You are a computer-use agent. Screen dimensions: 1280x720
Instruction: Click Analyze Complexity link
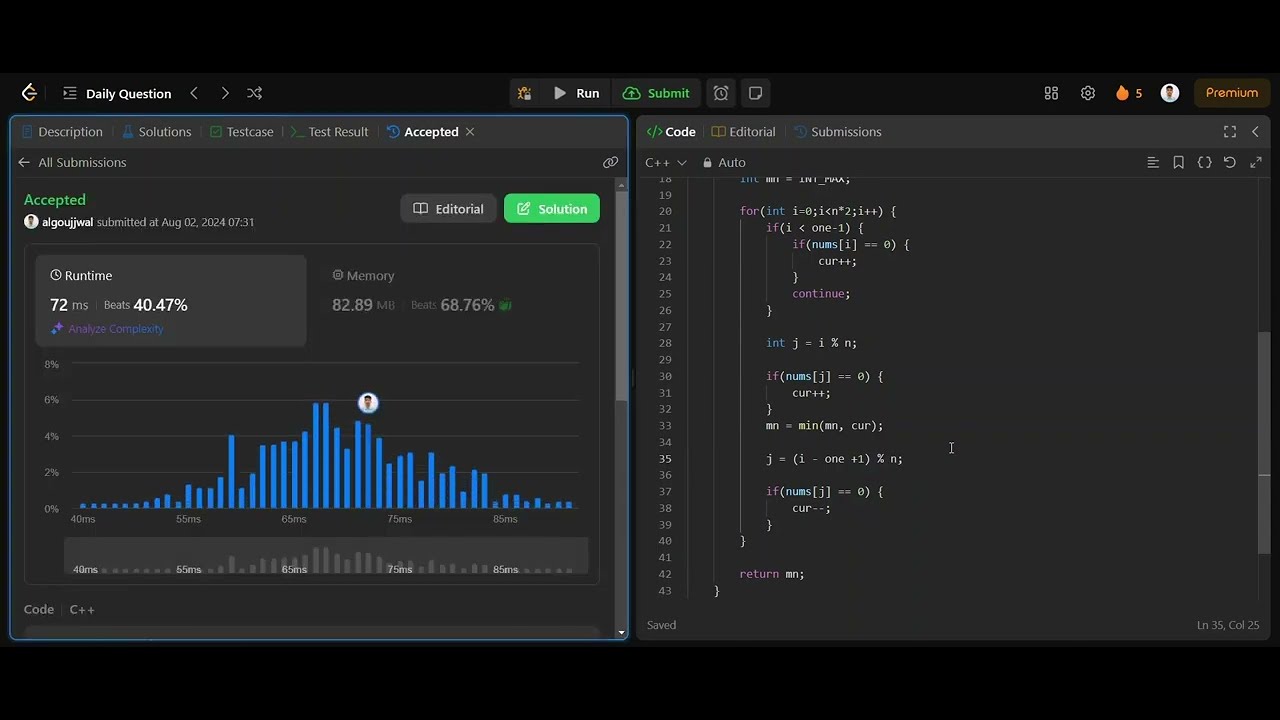[x=107, y=329]
